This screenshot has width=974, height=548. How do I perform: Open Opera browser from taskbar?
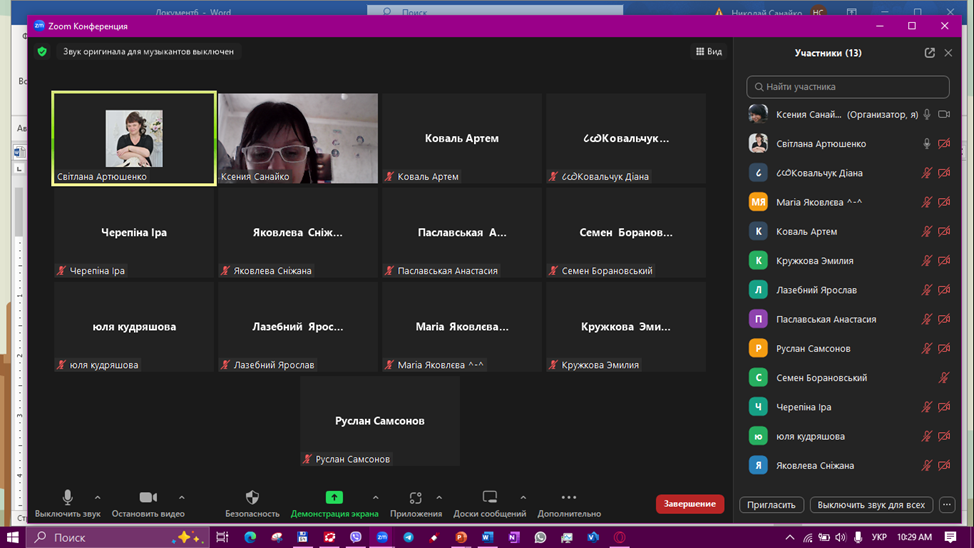(619, 537)
